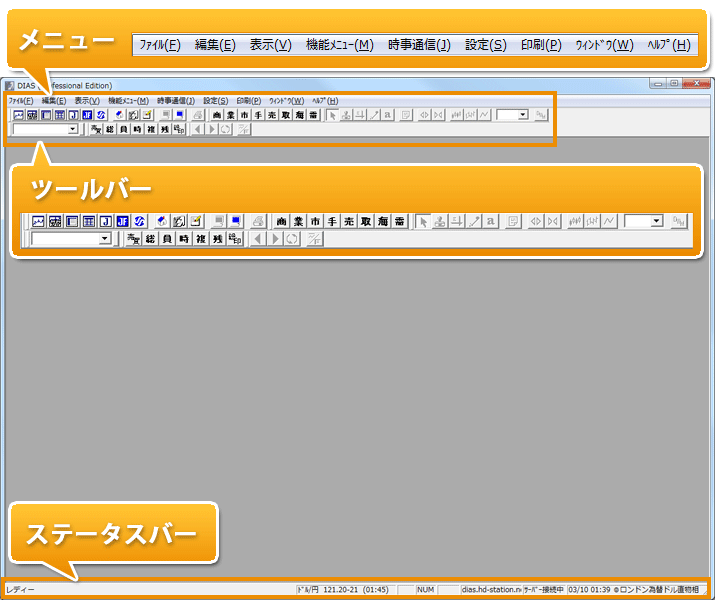Image resolution: width=715 pixels, height=600 pixels.
Task: Click the 商 icon in the enlarged toolbar
Action: tap(282, 221)
